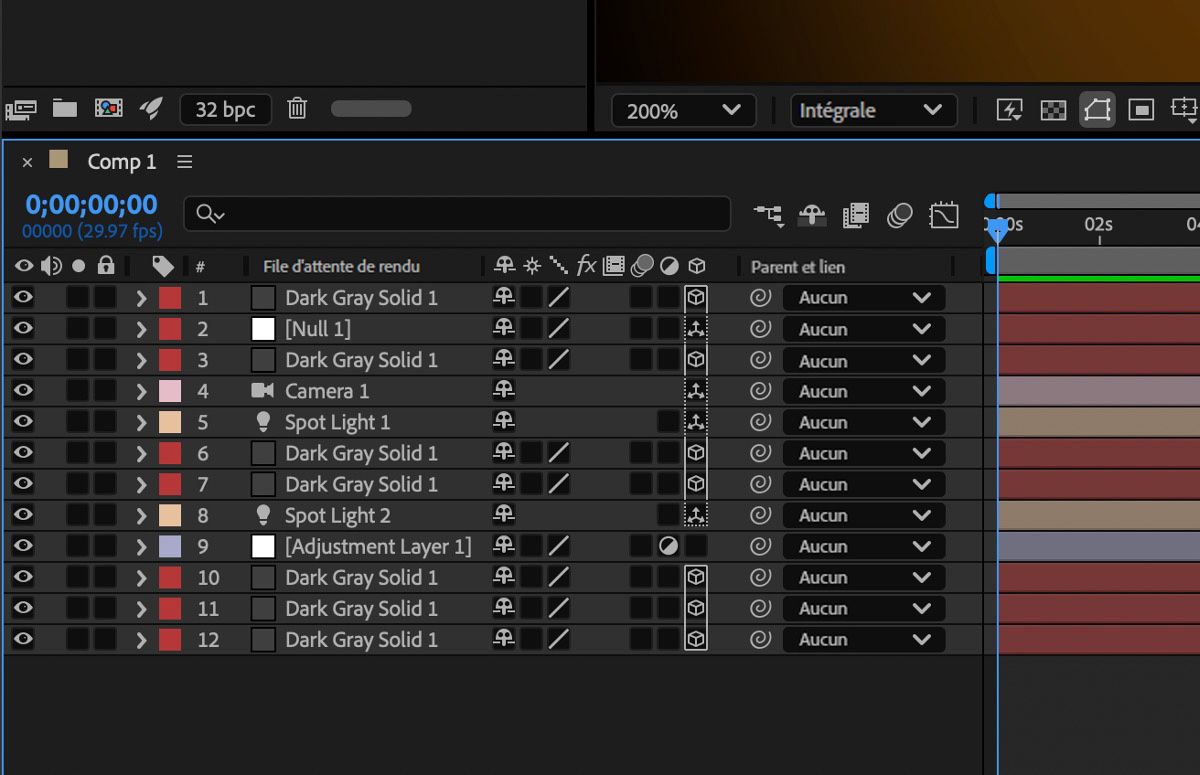This screenshot has height=775, width=1200.
Task: Create a new folder in Project panel
Action: coord(65,108)
